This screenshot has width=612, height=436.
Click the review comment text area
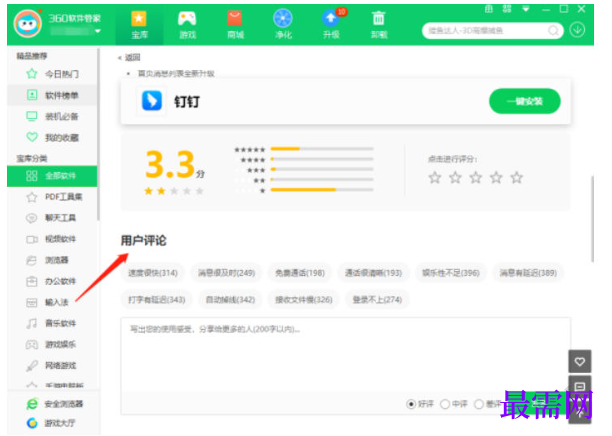point(345,355)
